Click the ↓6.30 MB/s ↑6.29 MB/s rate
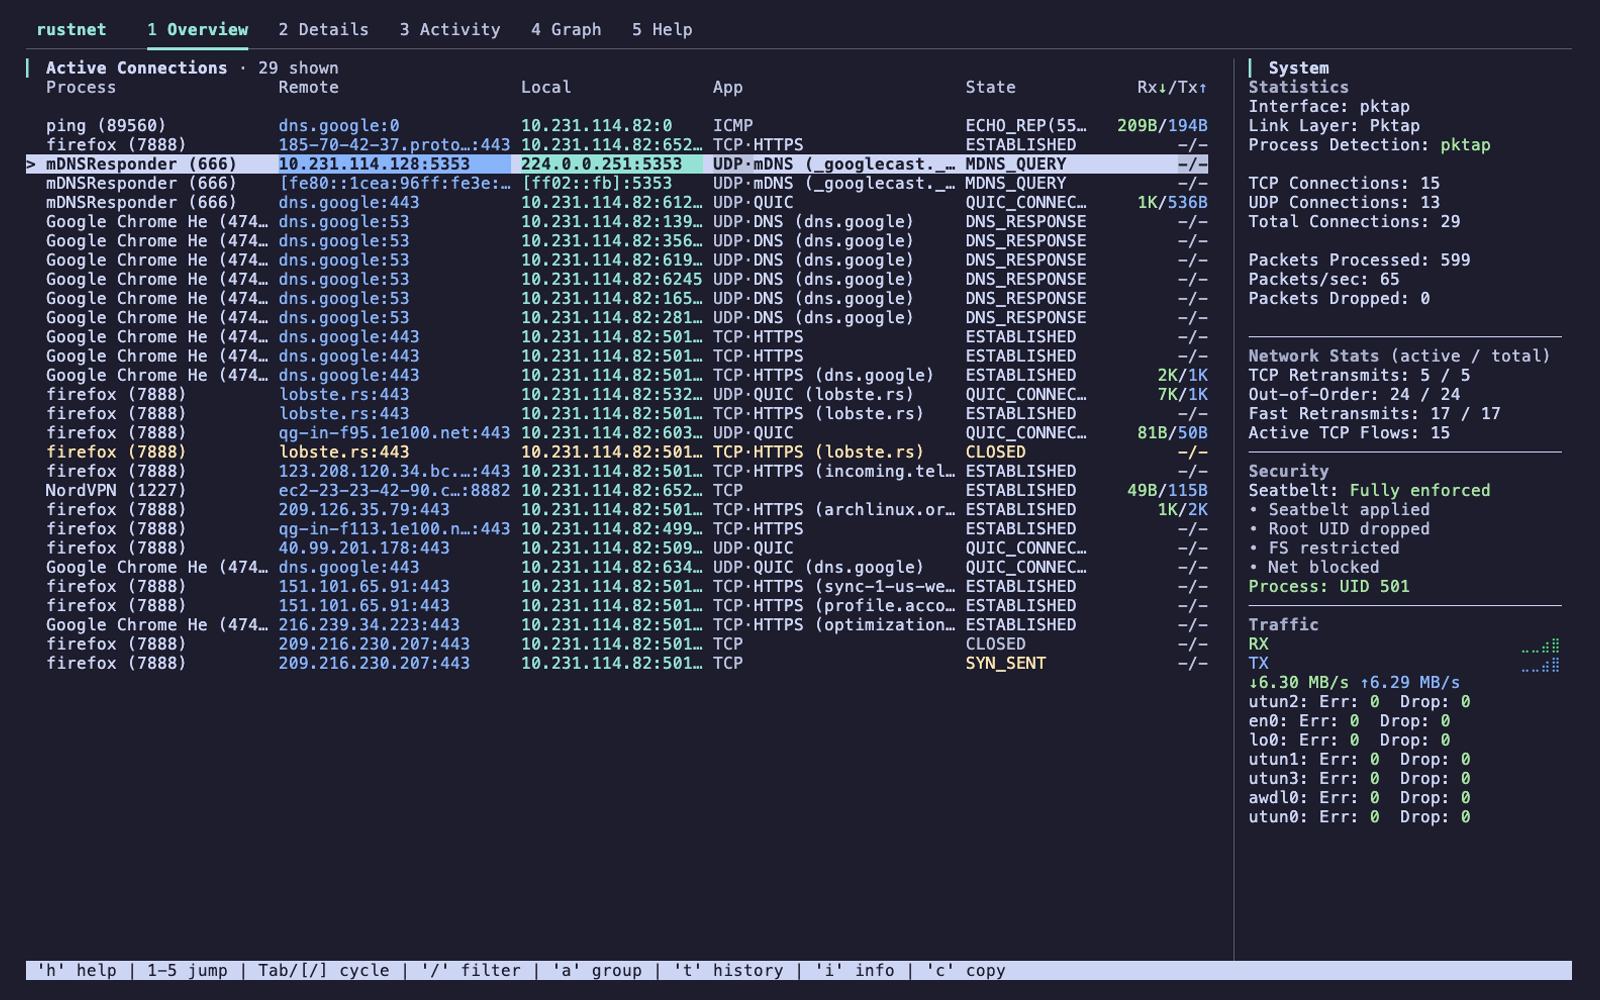Screen dimensions: 1600x1000 1354,682
